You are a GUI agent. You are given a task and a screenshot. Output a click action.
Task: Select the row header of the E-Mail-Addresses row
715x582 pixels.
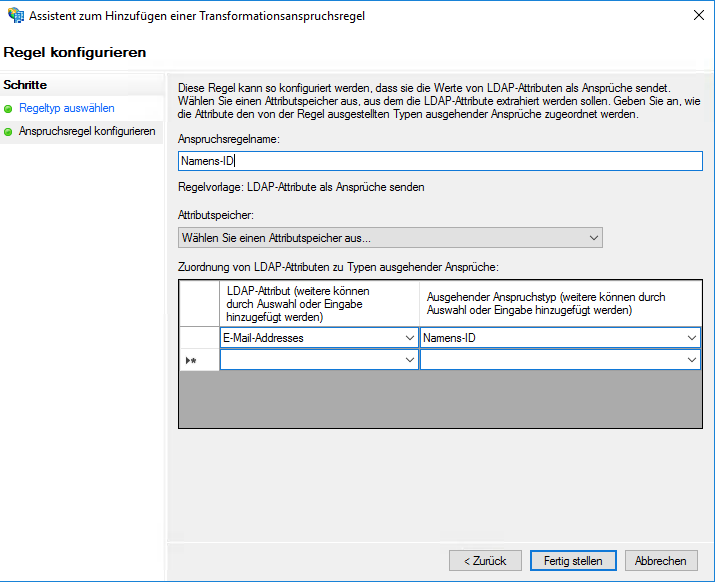198,338
